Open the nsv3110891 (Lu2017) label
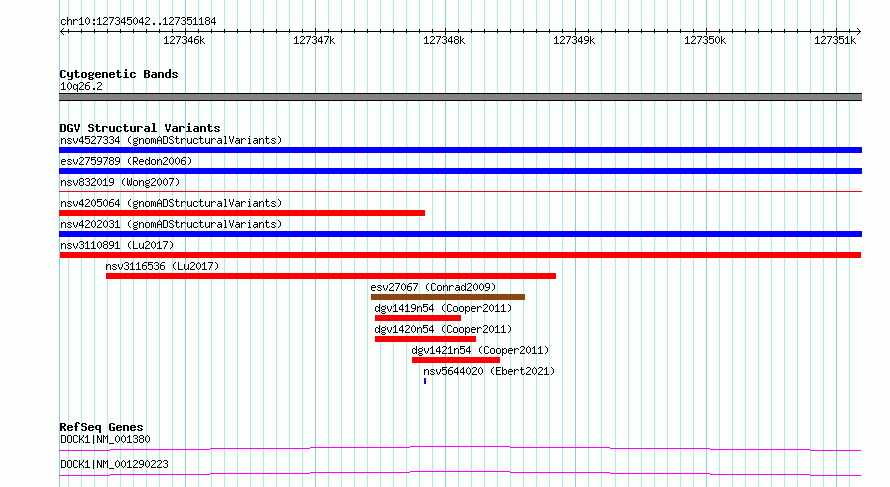This screenshot has width=890, height=487. (117, 245)
